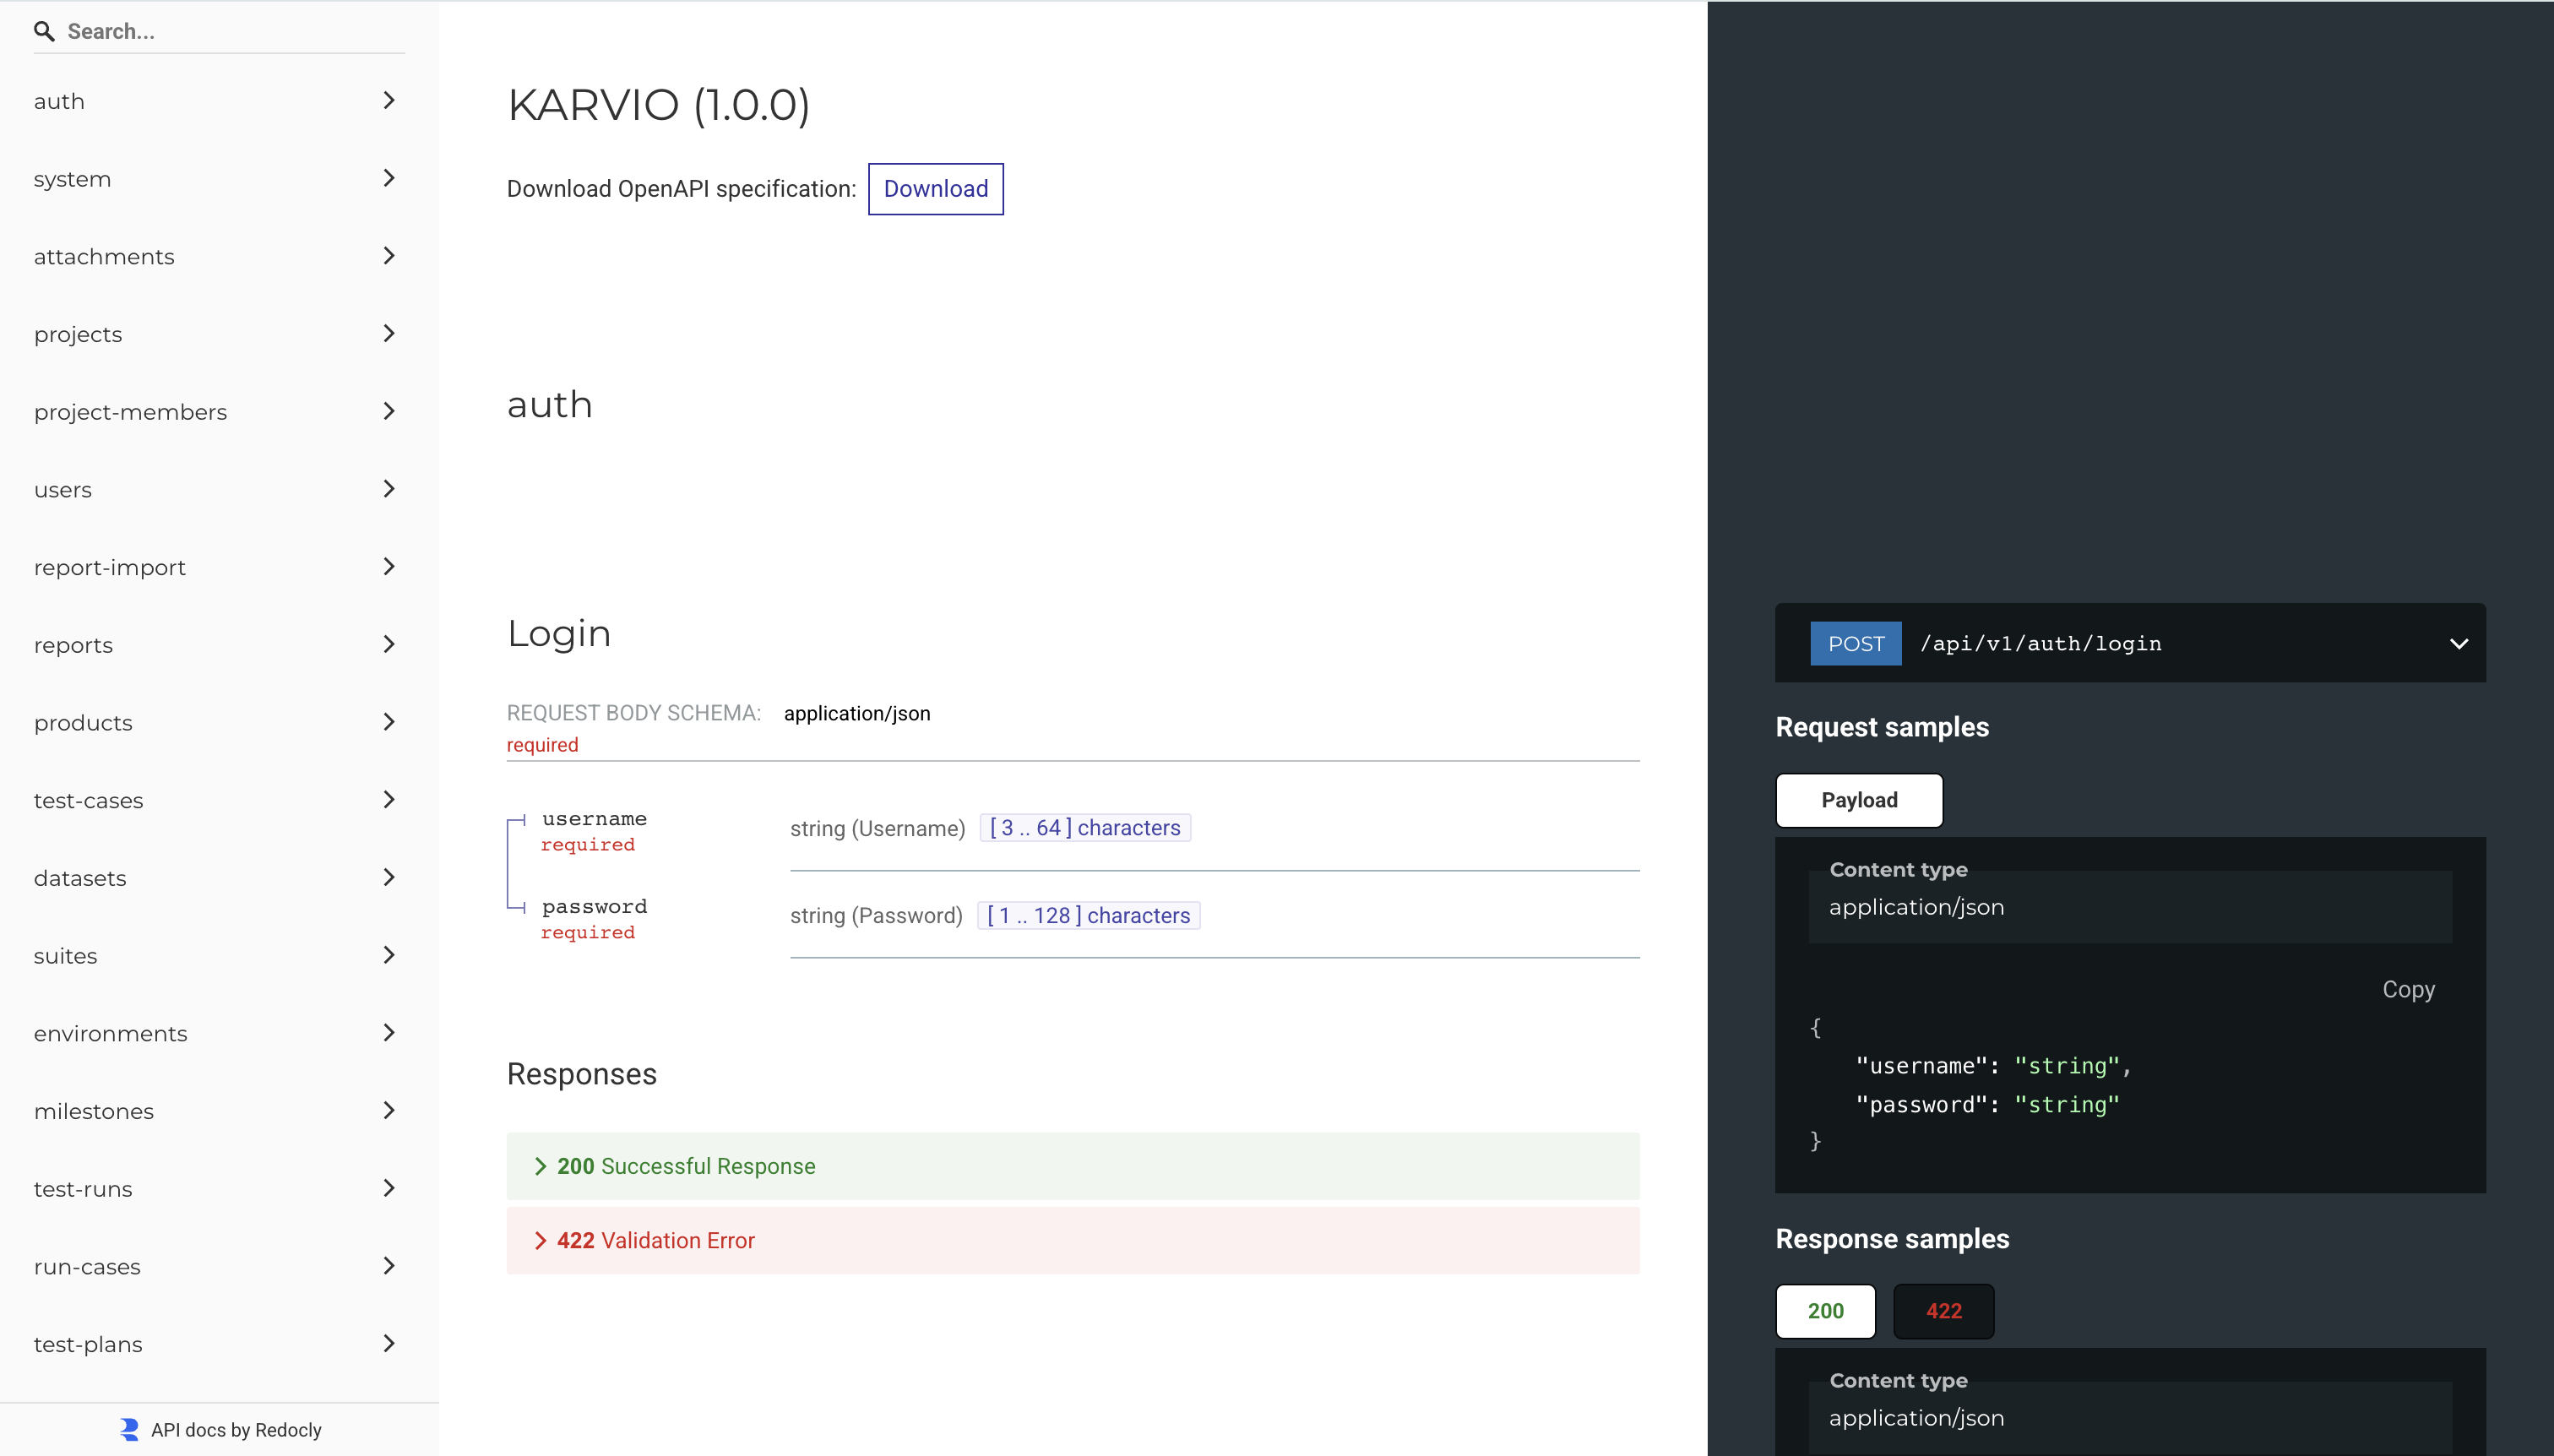Expand the reports section chevron
This screenshot has width=2554, height=1456.
(x=389, y=644)
